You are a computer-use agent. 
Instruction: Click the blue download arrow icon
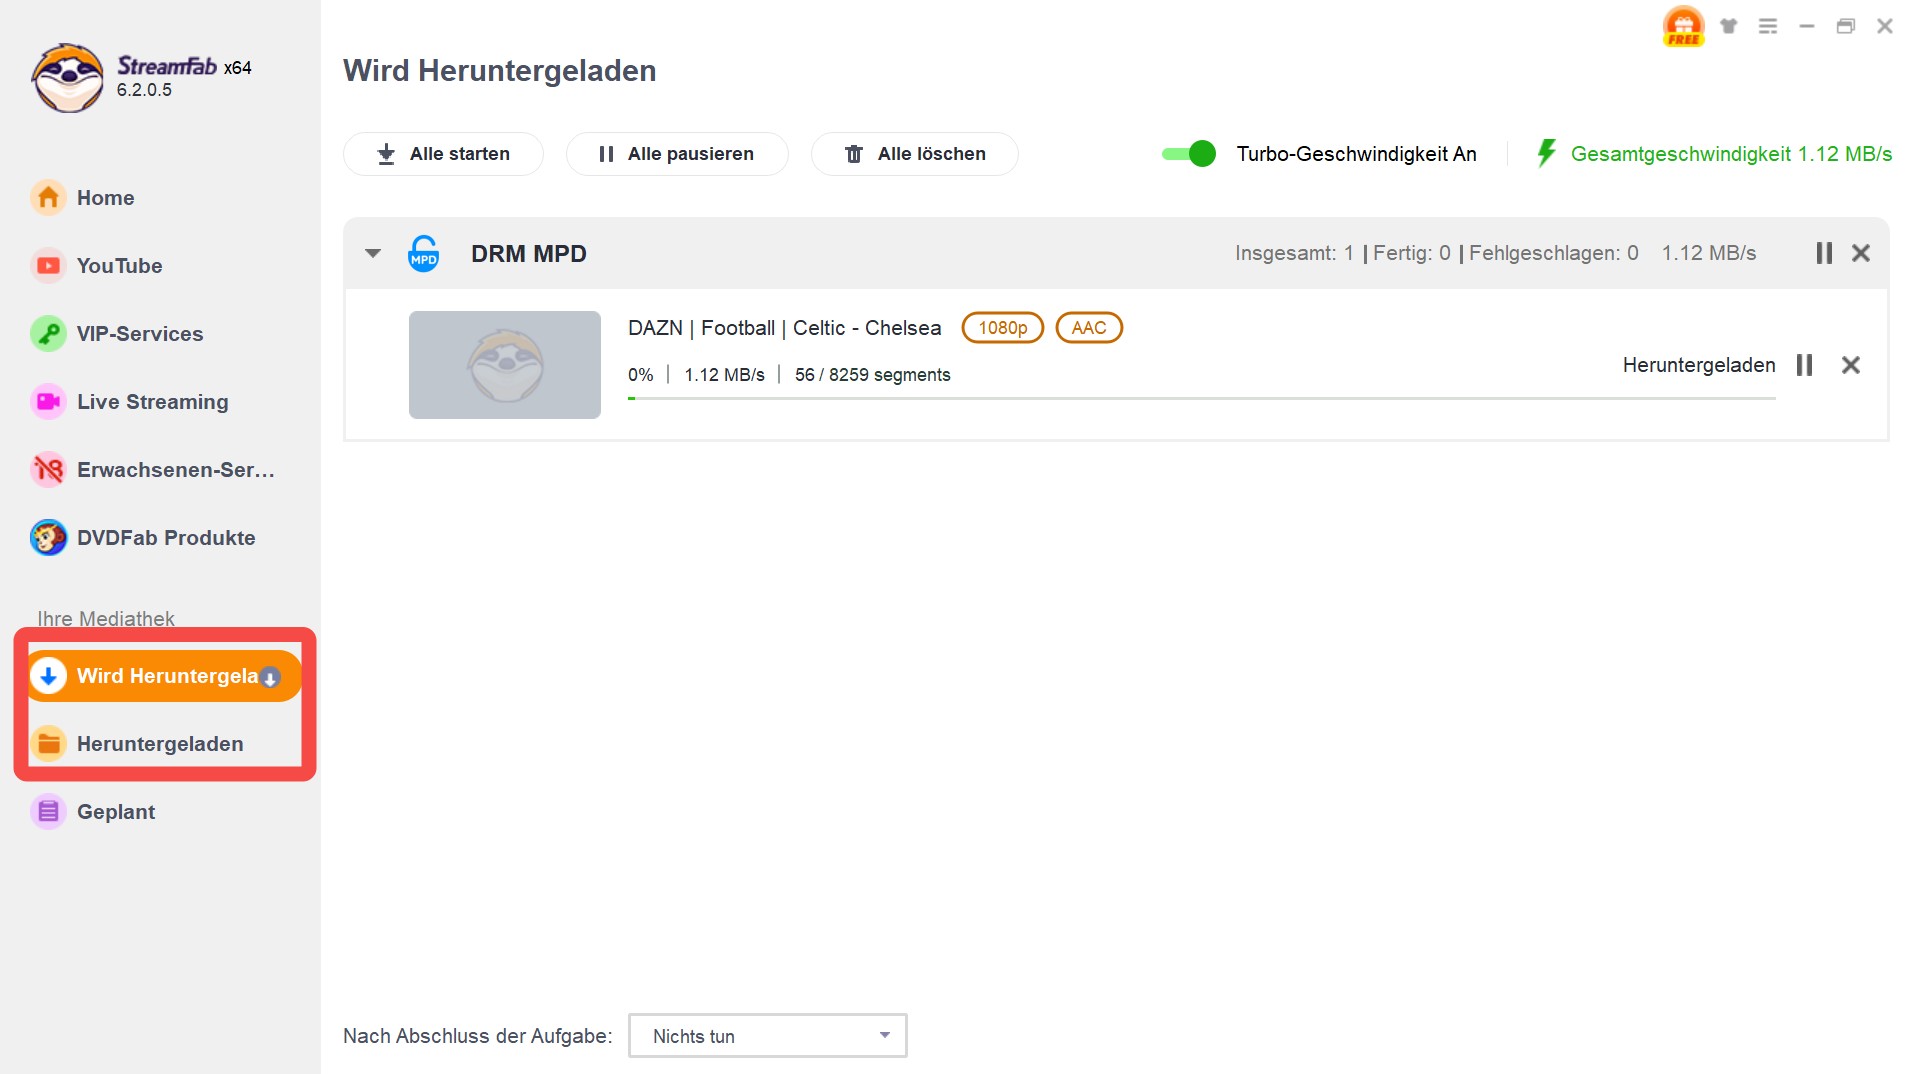48,676
